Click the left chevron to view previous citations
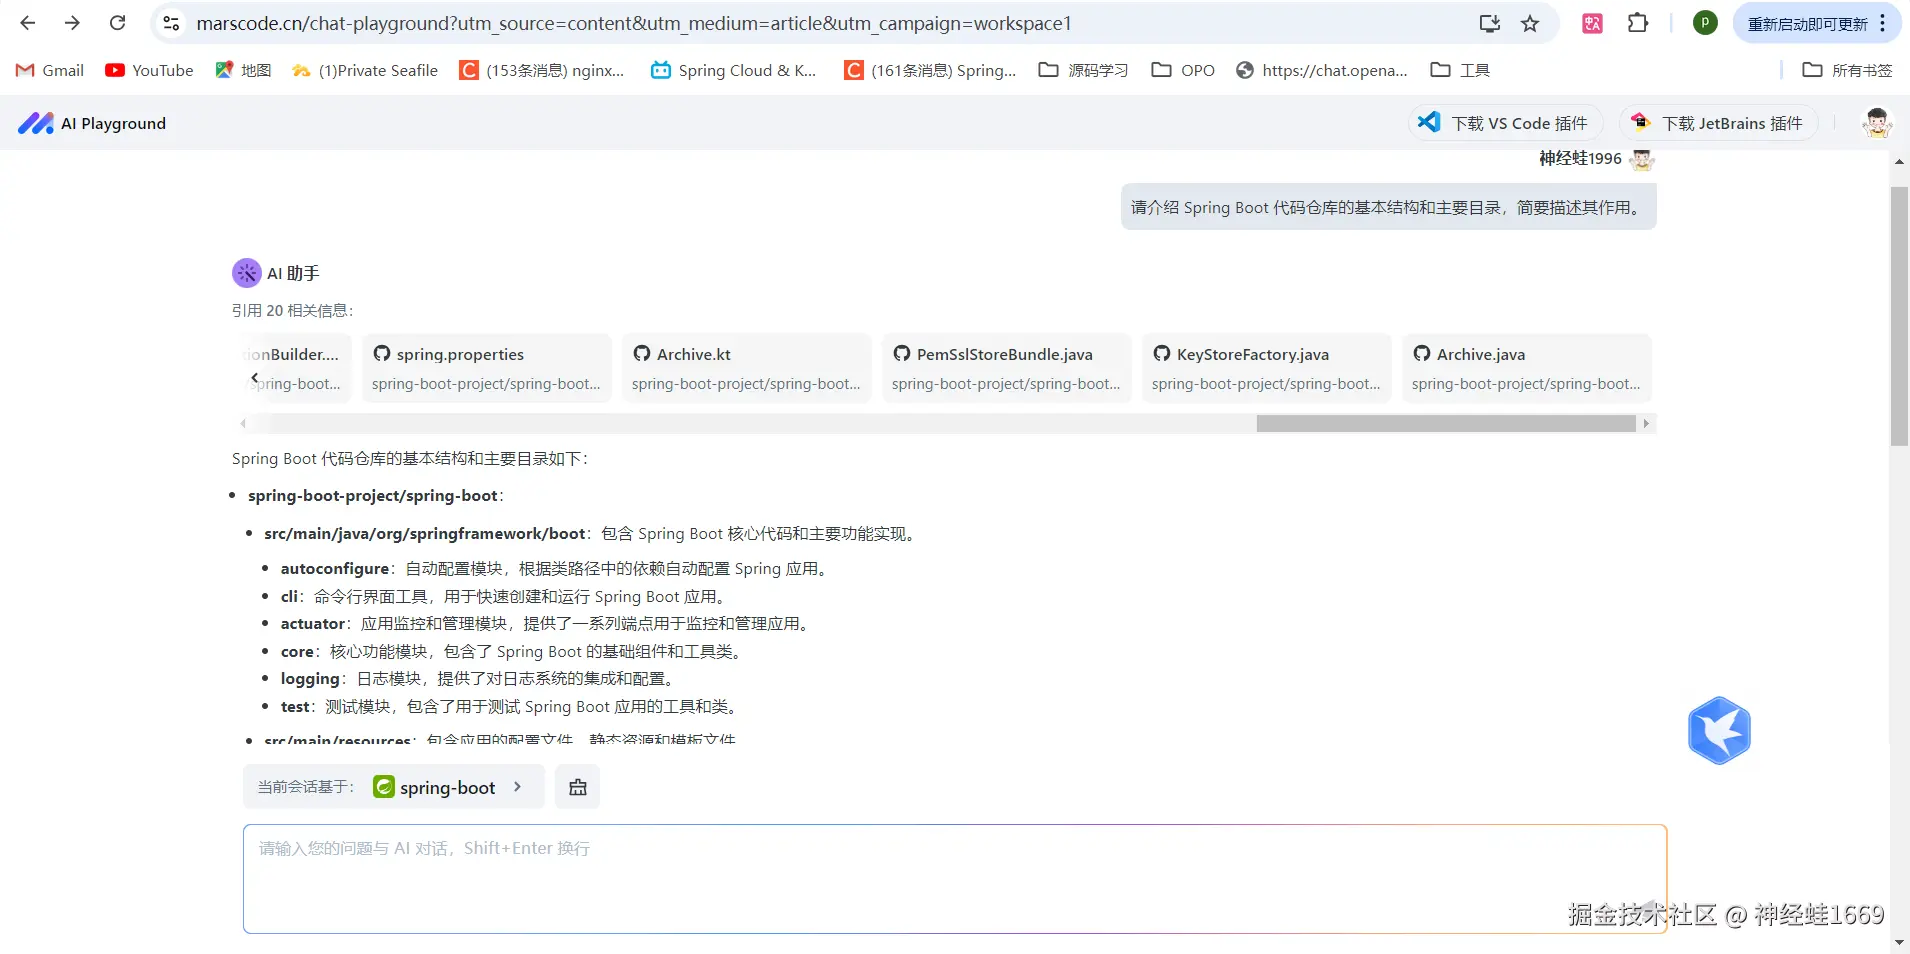1910x954 pixels. pyautogui.click(x=256, y=377)
